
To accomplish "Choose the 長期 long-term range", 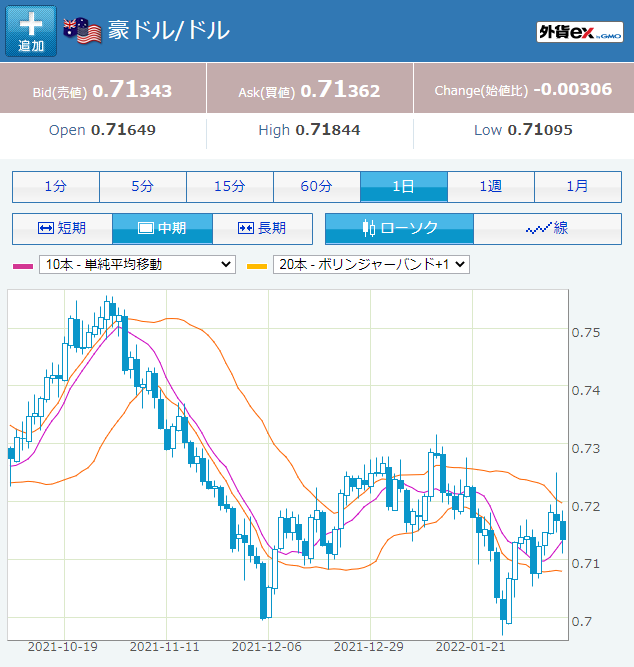I will [x=263, y=229].
